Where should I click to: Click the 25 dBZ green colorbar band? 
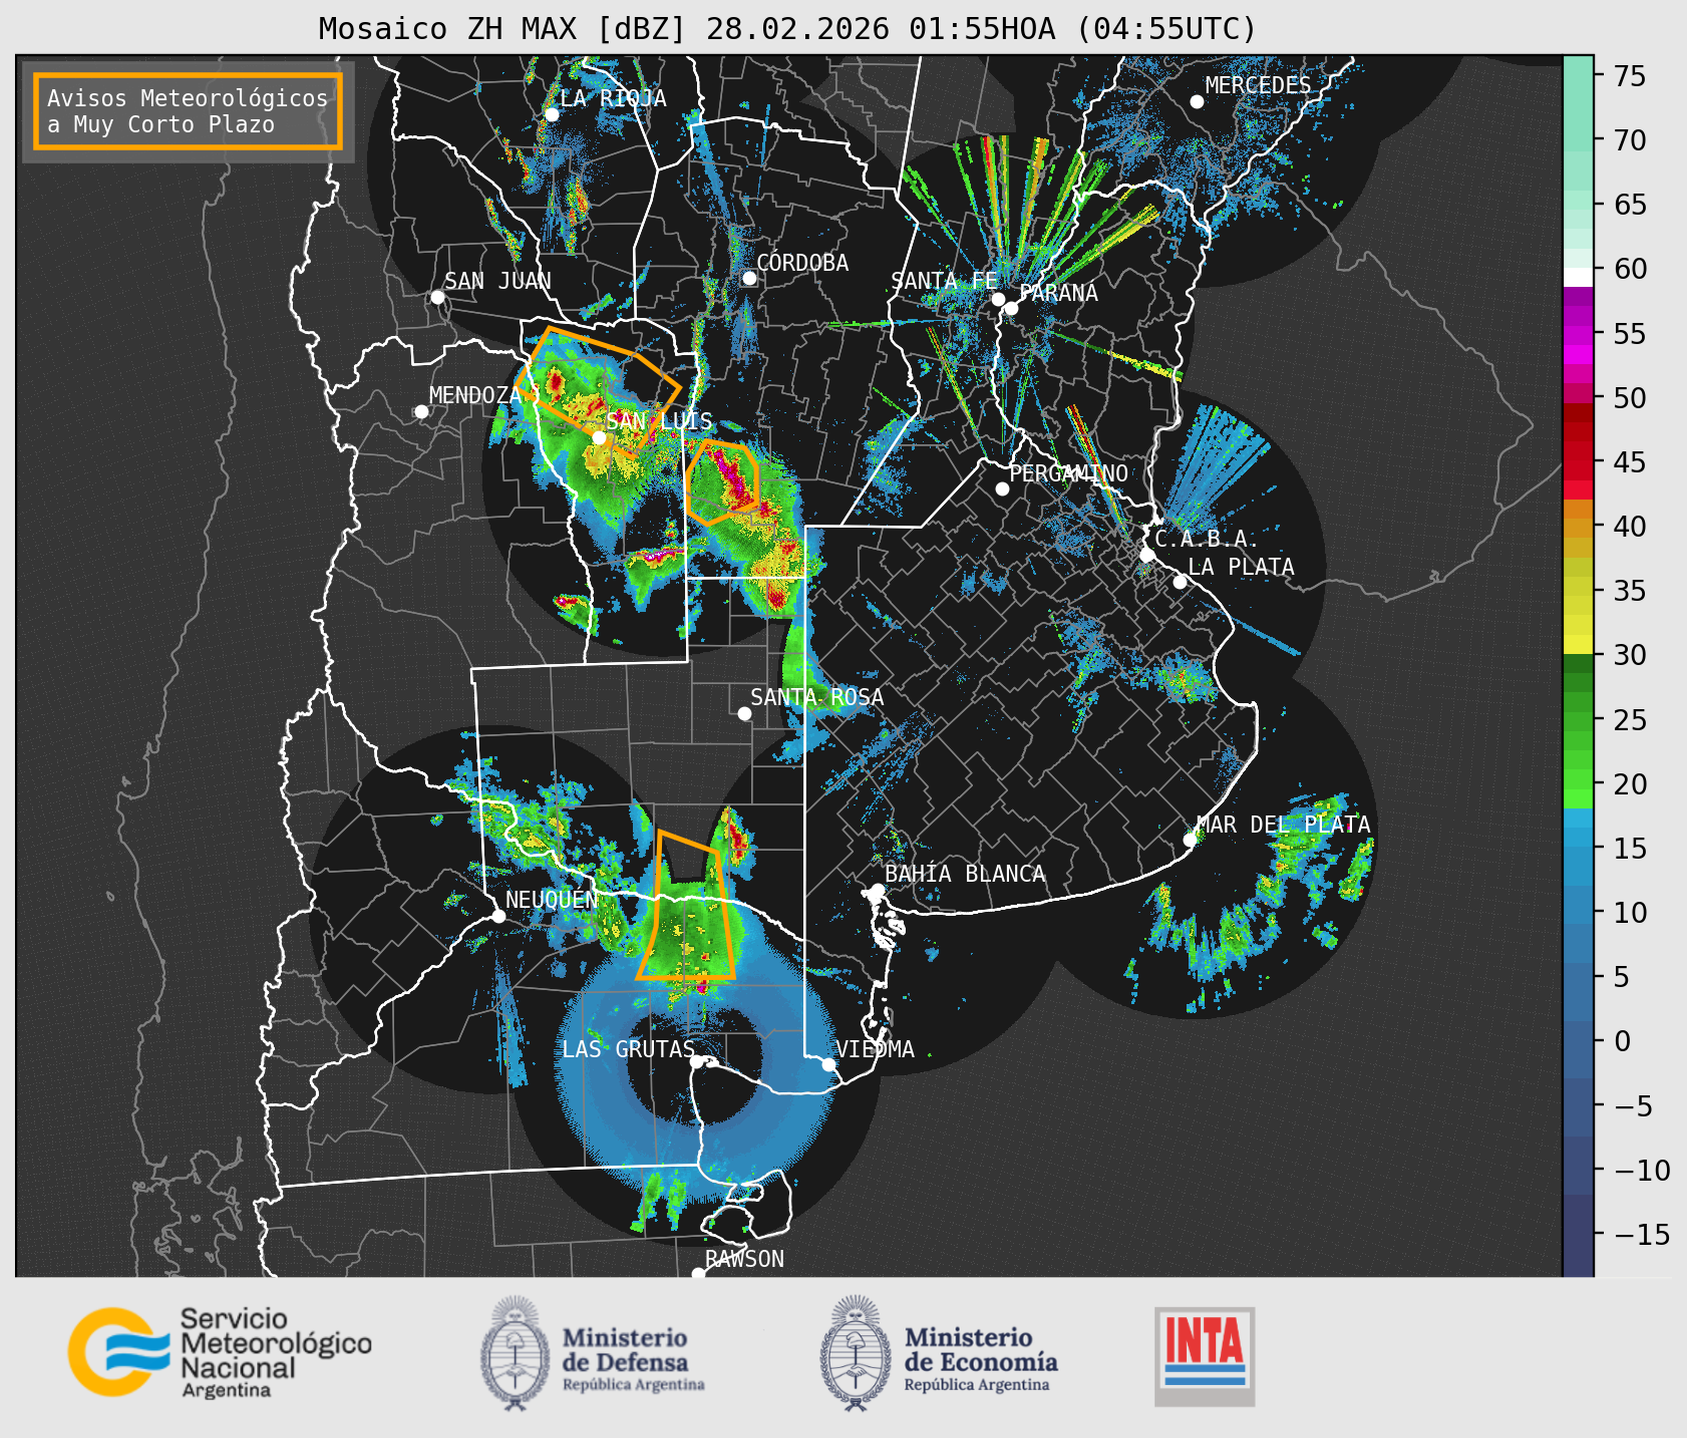(x=1578, y=720)
